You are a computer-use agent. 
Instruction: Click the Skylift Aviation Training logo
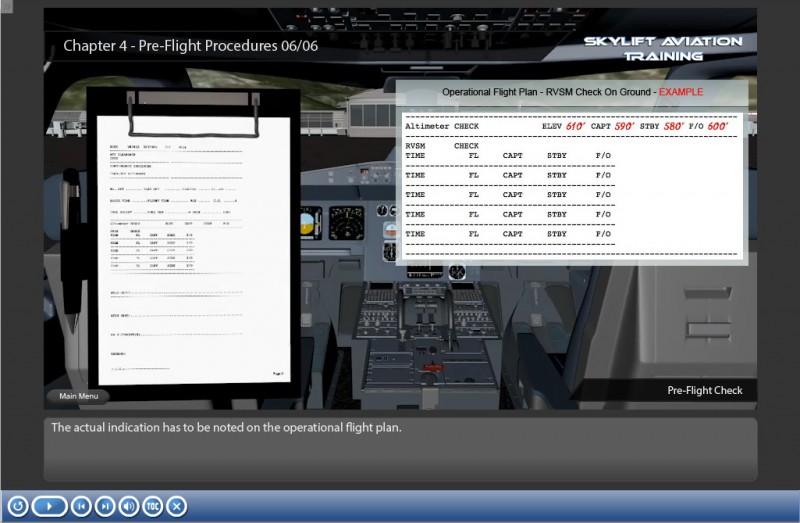point(663,48)
